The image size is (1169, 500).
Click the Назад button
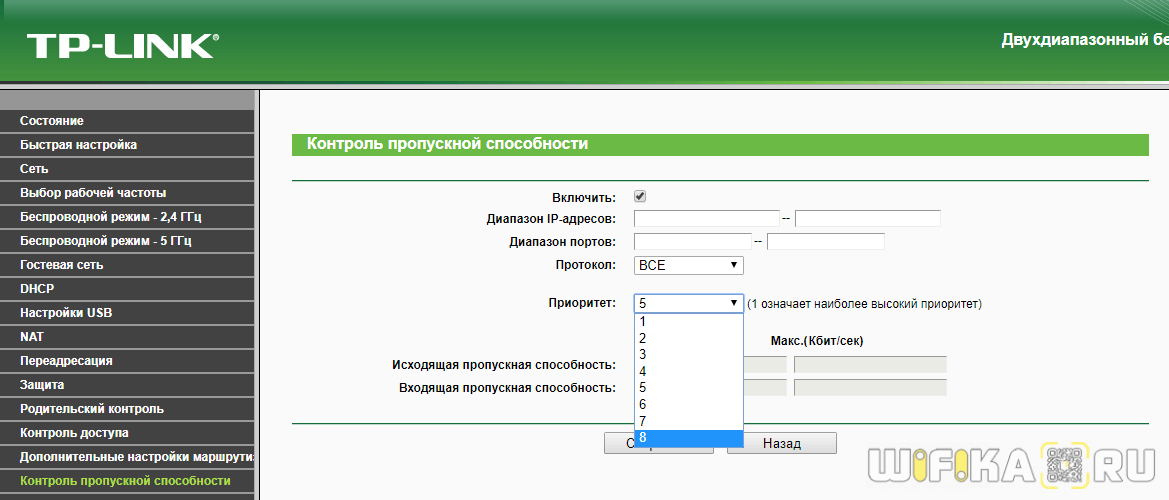coord(781,443)
